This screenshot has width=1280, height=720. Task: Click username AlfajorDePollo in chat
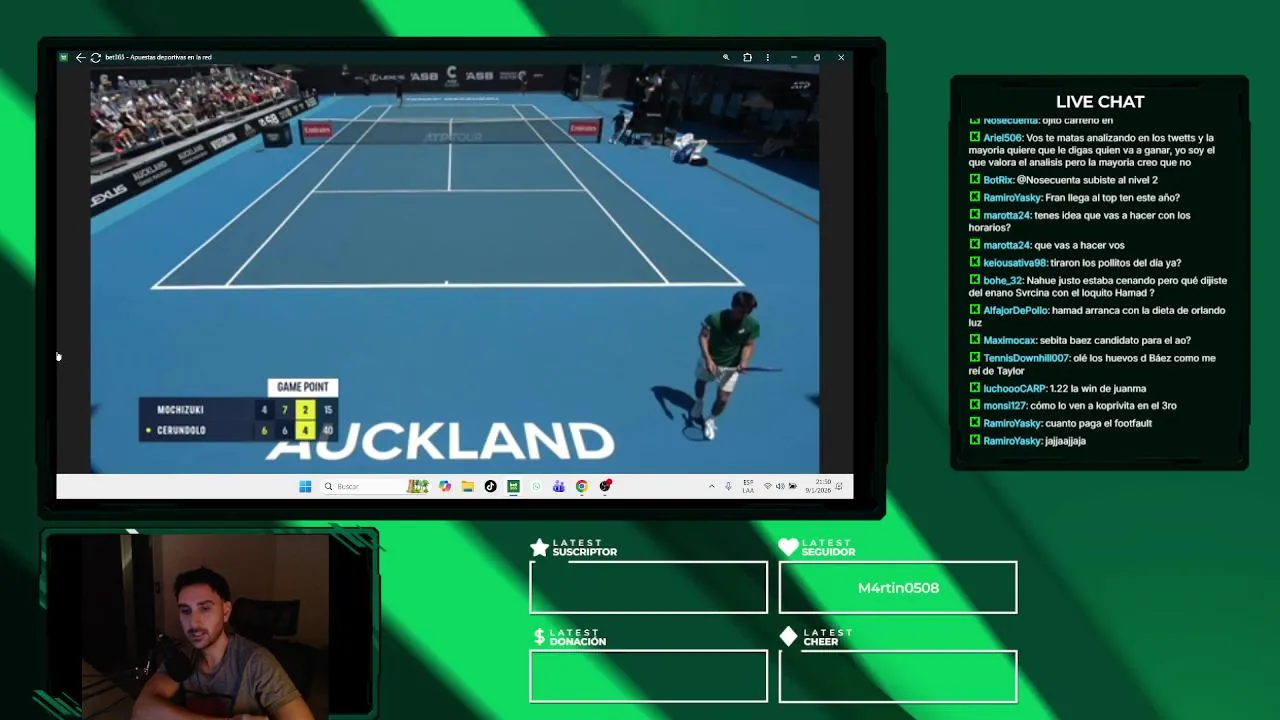(1015, 311)
